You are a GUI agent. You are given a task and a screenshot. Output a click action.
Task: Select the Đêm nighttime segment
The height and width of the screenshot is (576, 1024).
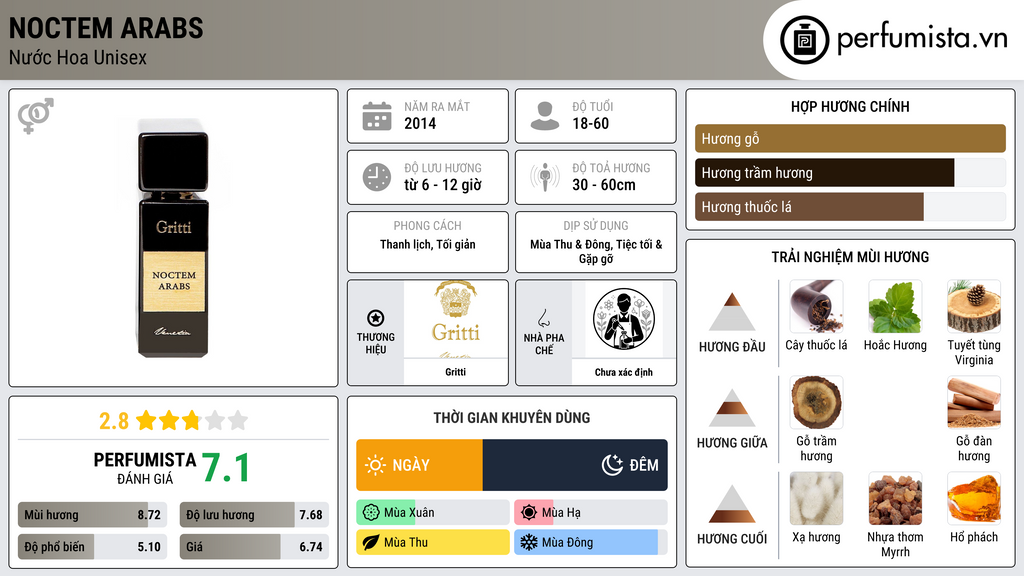click(575, 465)
